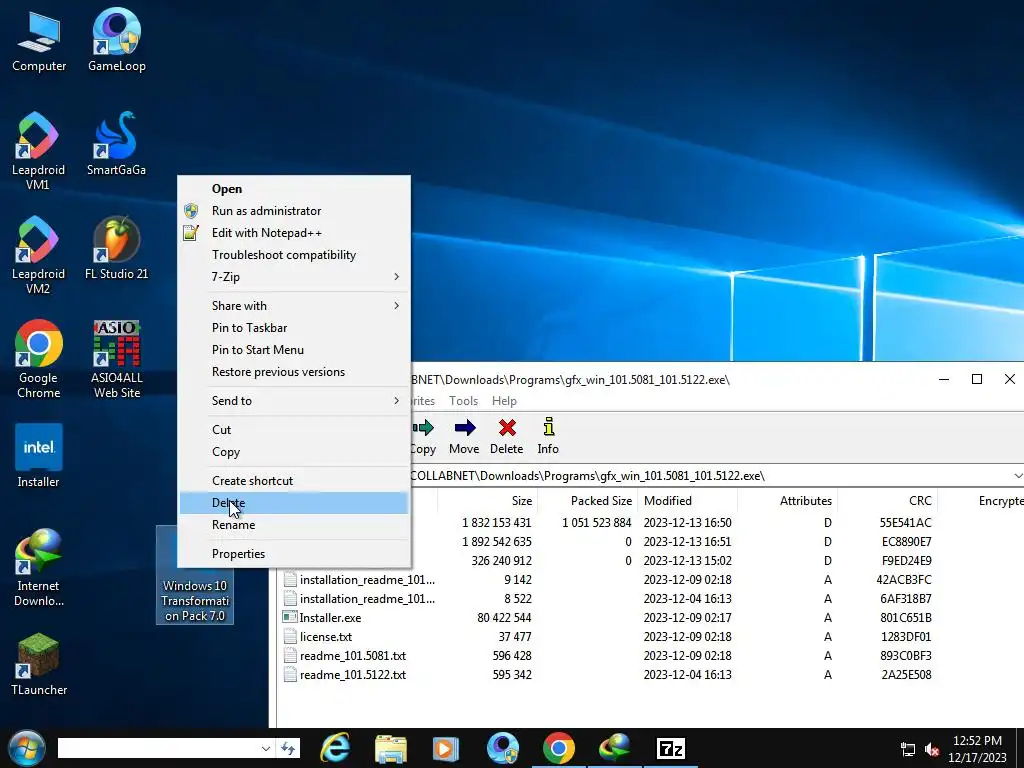
Task: Choose Cut in the context menu
Action: [x=294, y=430]
